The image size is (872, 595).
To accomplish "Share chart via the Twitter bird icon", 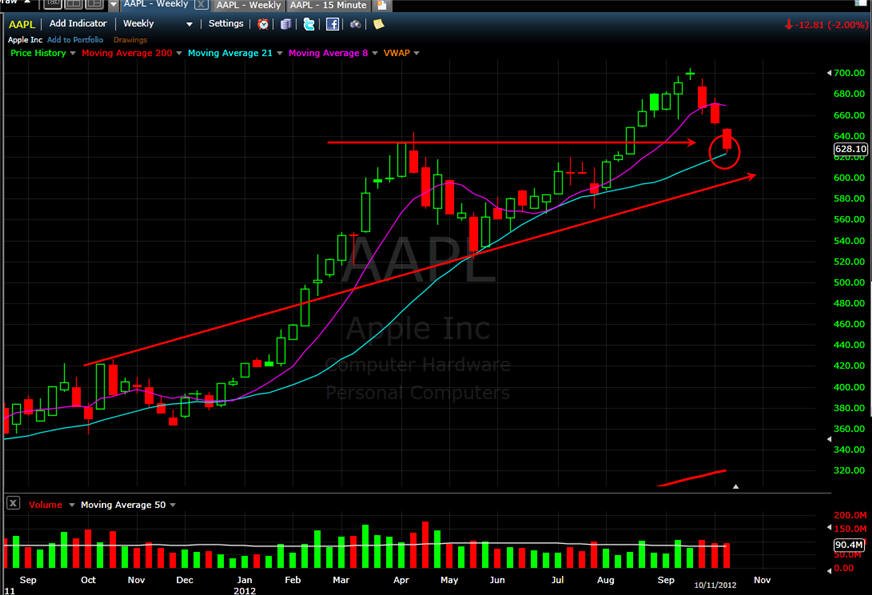I will pyautogui.click(x=309, y=24).
